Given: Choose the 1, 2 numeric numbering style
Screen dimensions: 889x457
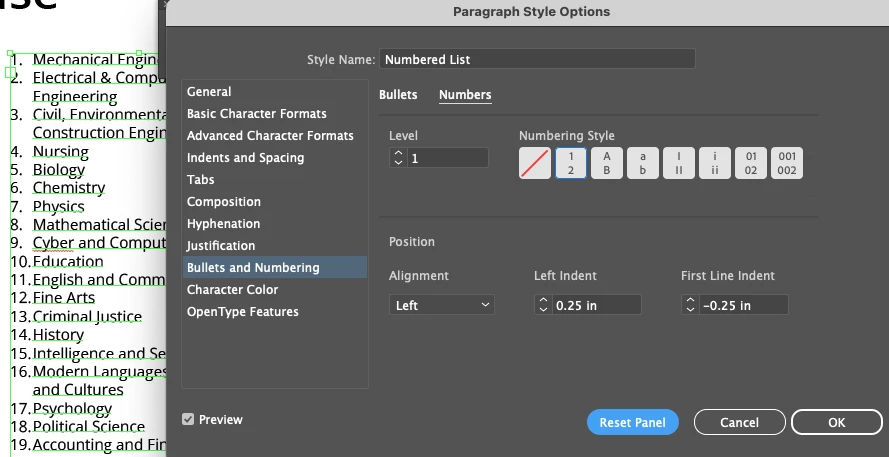Looking at the screenshot, I should point(571,163).
